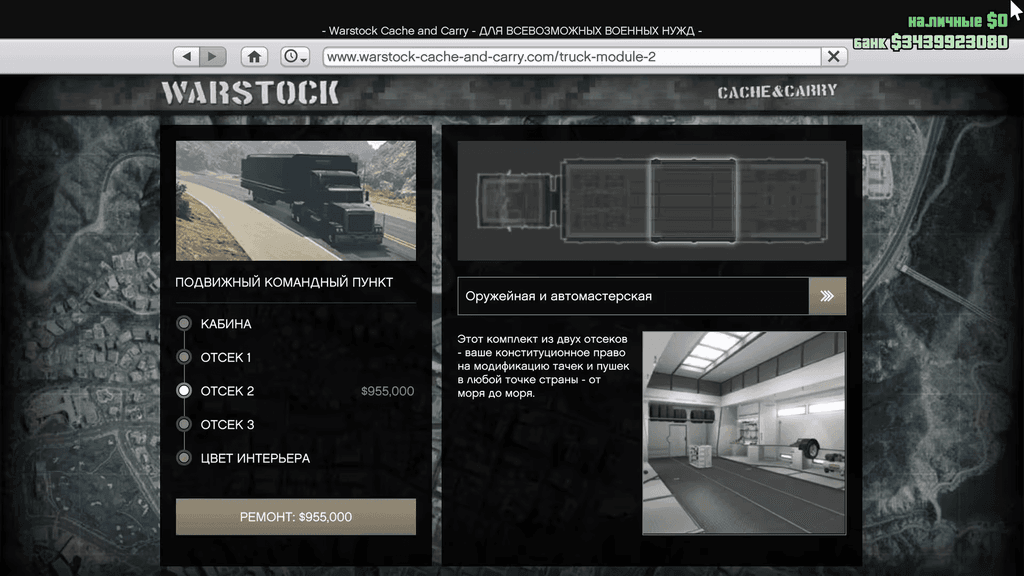Screen dimensions: 1024x576
Task: Go to the browser home page
Action: pyautogui.click(x=254, y=56)
